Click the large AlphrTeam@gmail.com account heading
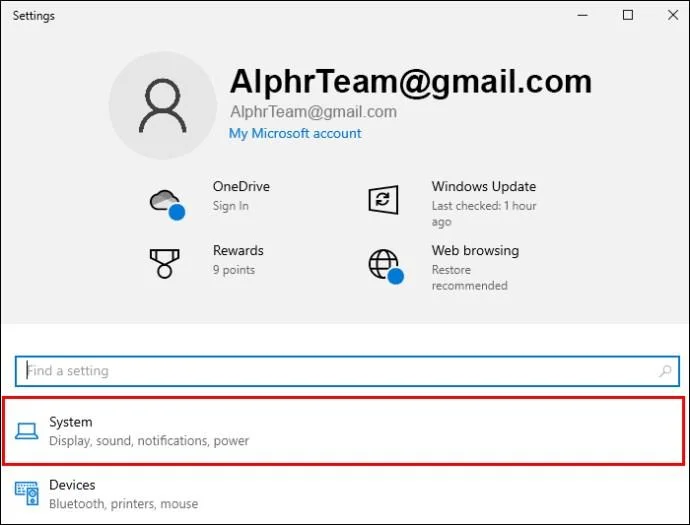690x525 pixels. point(410,80)
